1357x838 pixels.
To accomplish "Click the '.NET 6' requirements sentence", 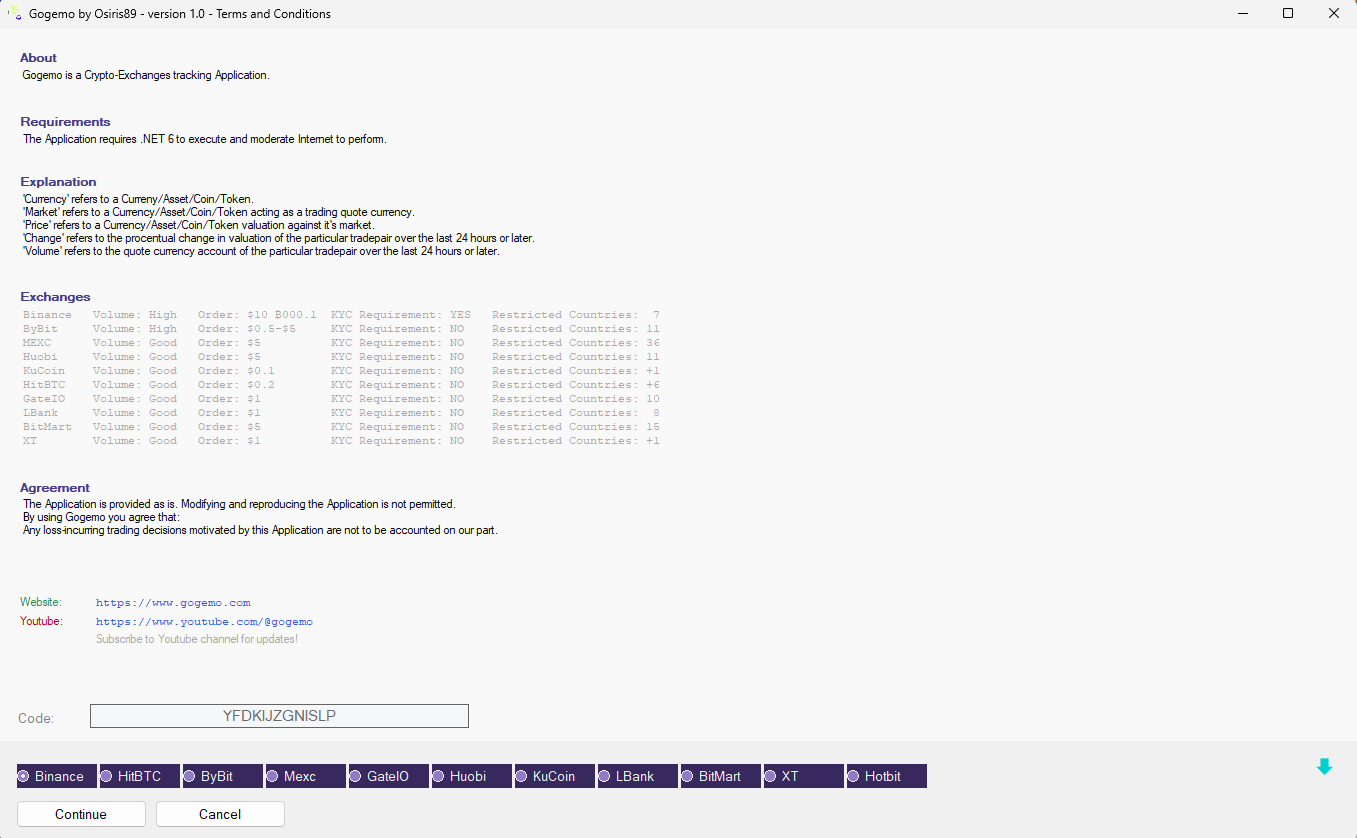I will point(205,139).
